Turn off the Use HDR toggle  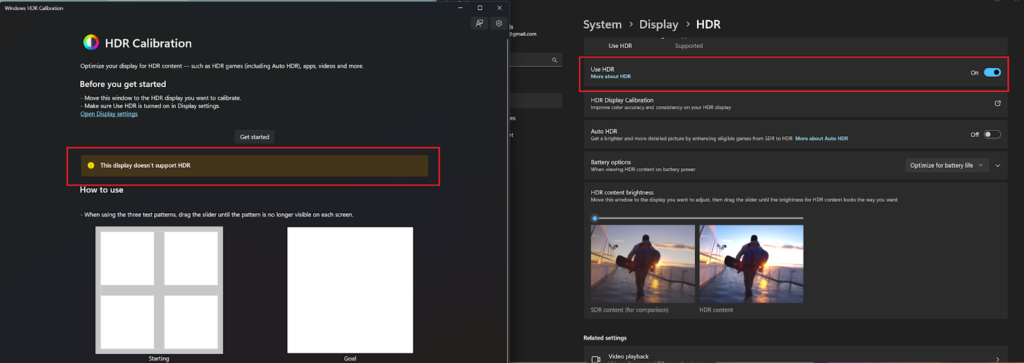click(992, 72)
